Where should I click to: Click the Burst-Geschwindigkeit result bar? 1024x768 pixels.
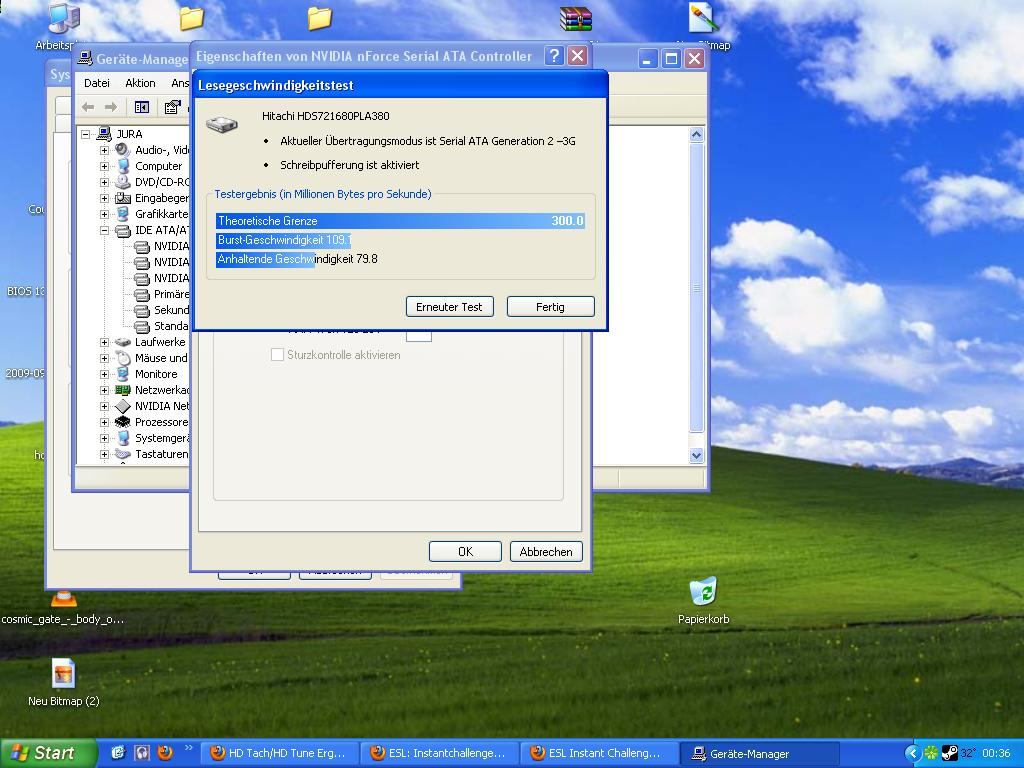283,240
